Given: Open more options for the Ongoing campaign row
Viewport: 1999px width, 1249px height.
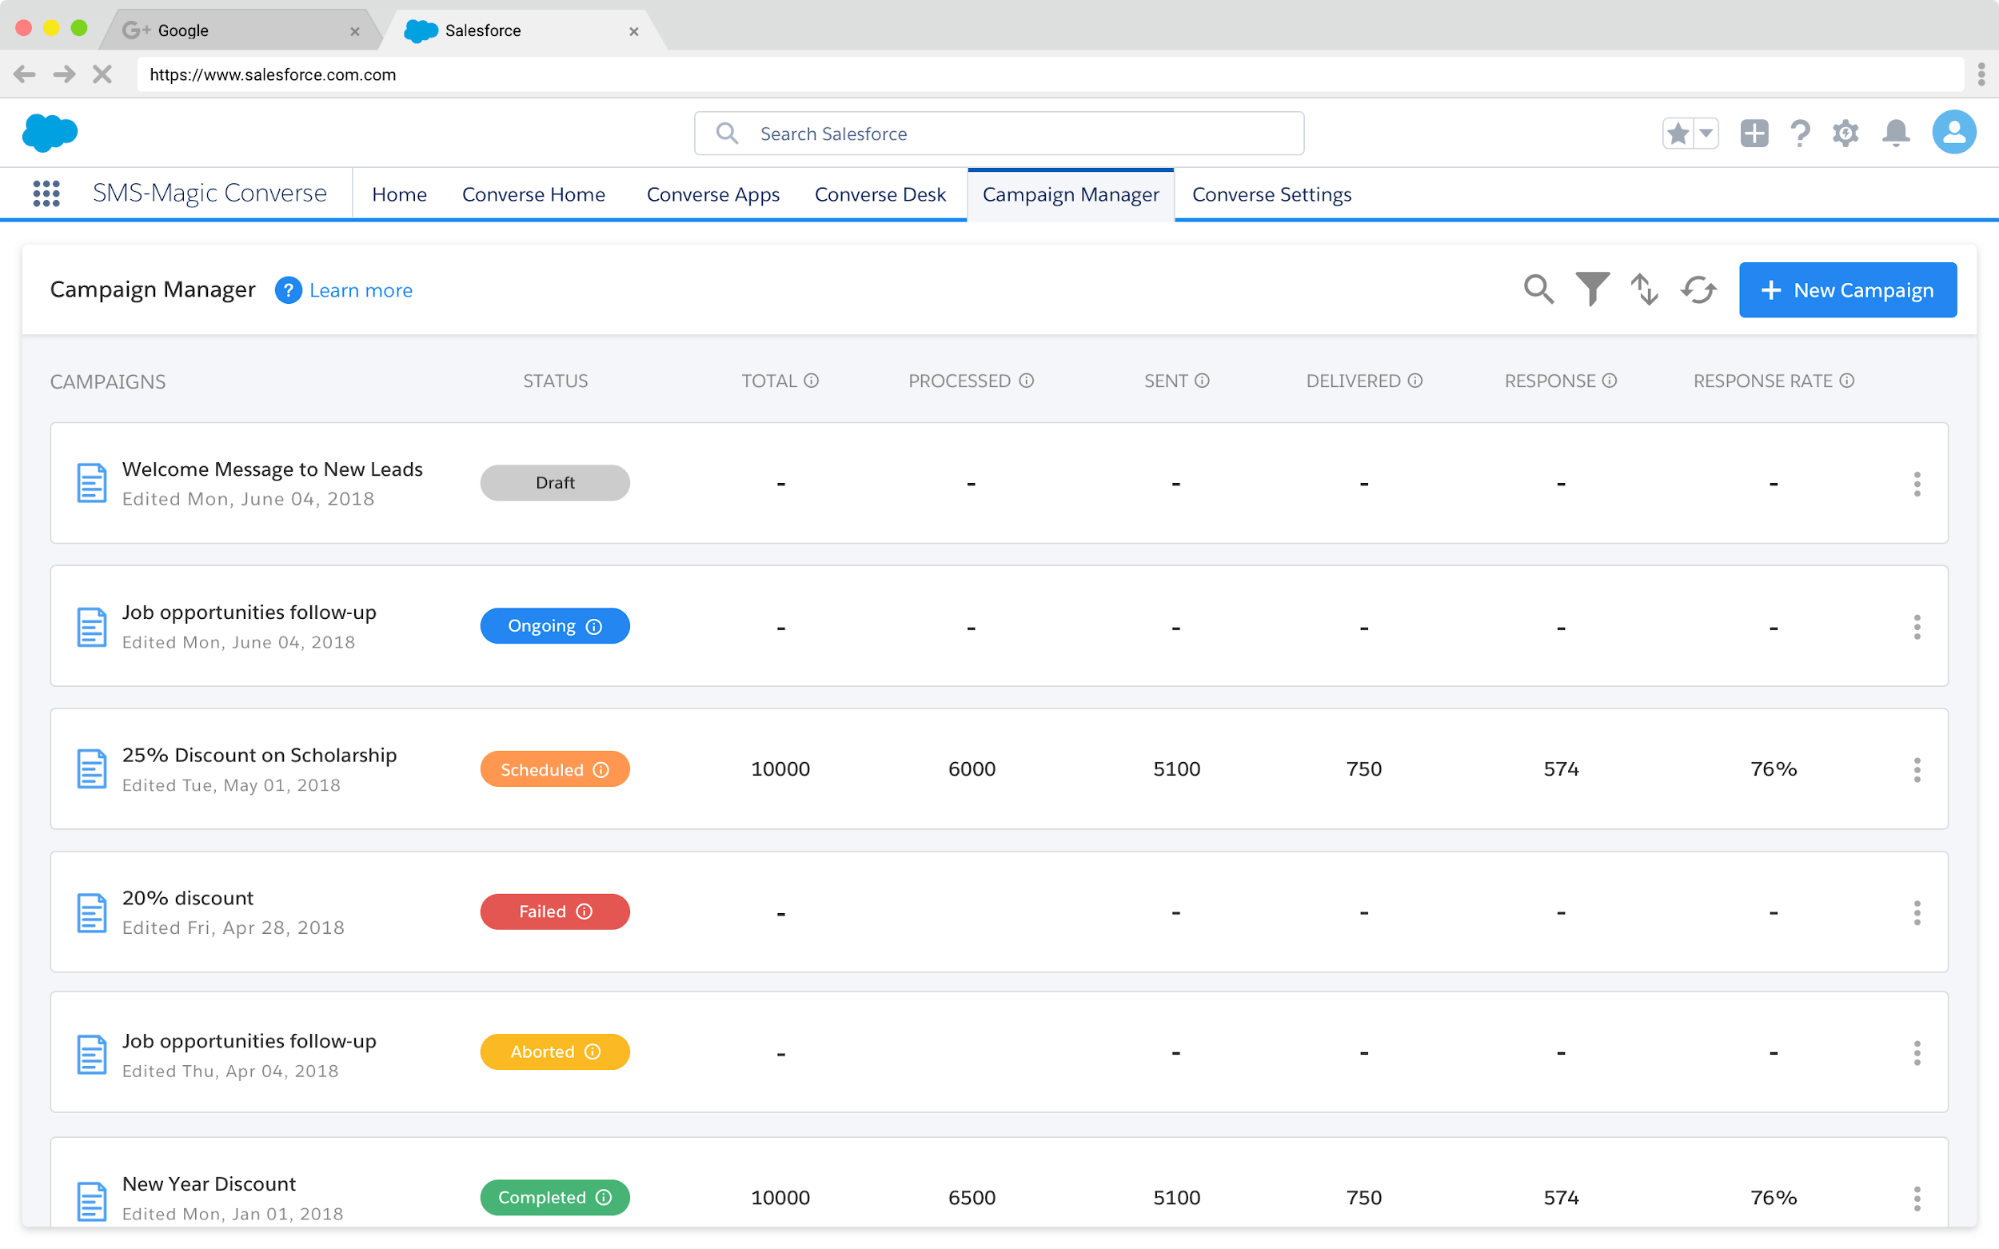Looking at the screenshot, I should click(1917, 627).
